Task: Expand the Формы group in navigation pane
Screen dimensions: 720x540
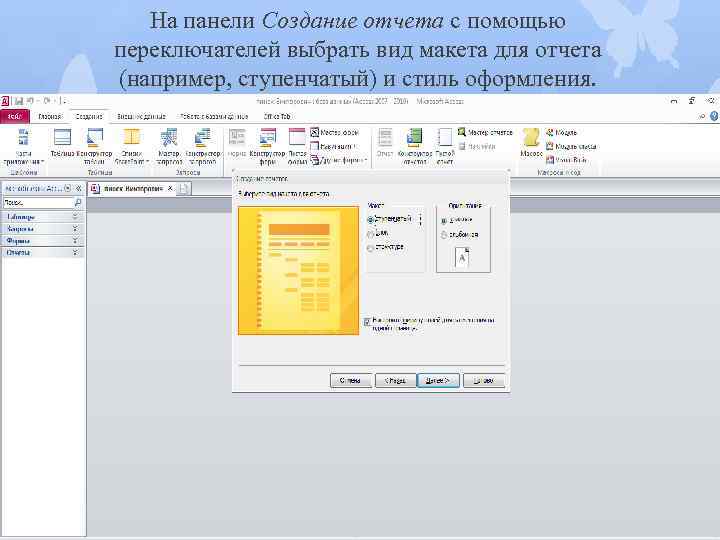Action: tap(43, 241)
